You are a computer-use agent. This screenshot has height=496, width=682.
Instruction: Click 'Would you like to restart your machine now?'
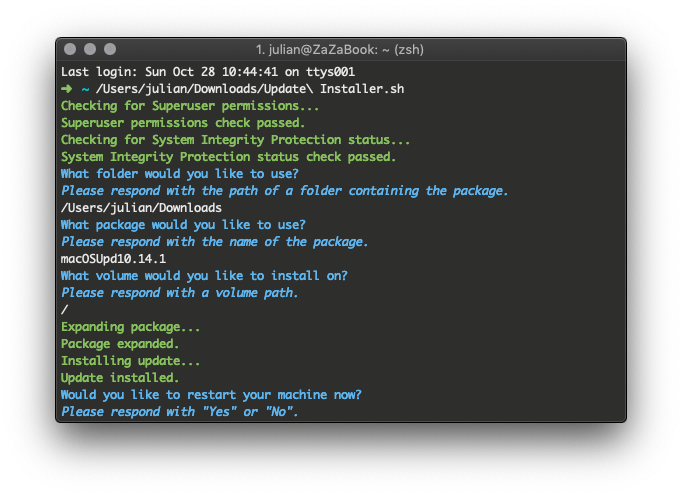pos(211,395)
